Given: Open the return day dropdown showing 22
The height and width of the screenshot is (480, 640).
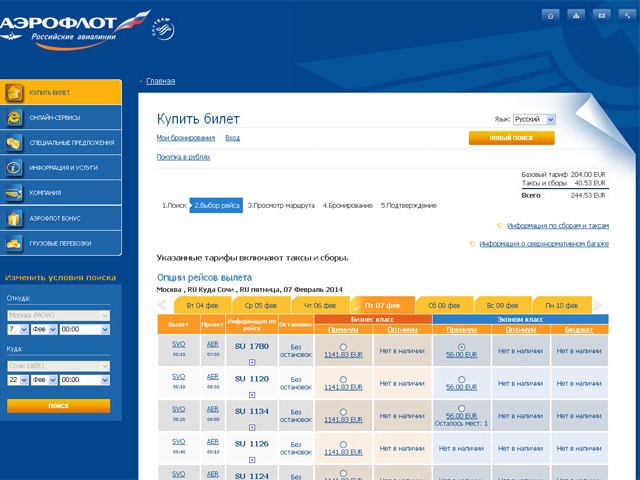Looking at the screenshot, I should pyautogui.click(x=17, y=380).
